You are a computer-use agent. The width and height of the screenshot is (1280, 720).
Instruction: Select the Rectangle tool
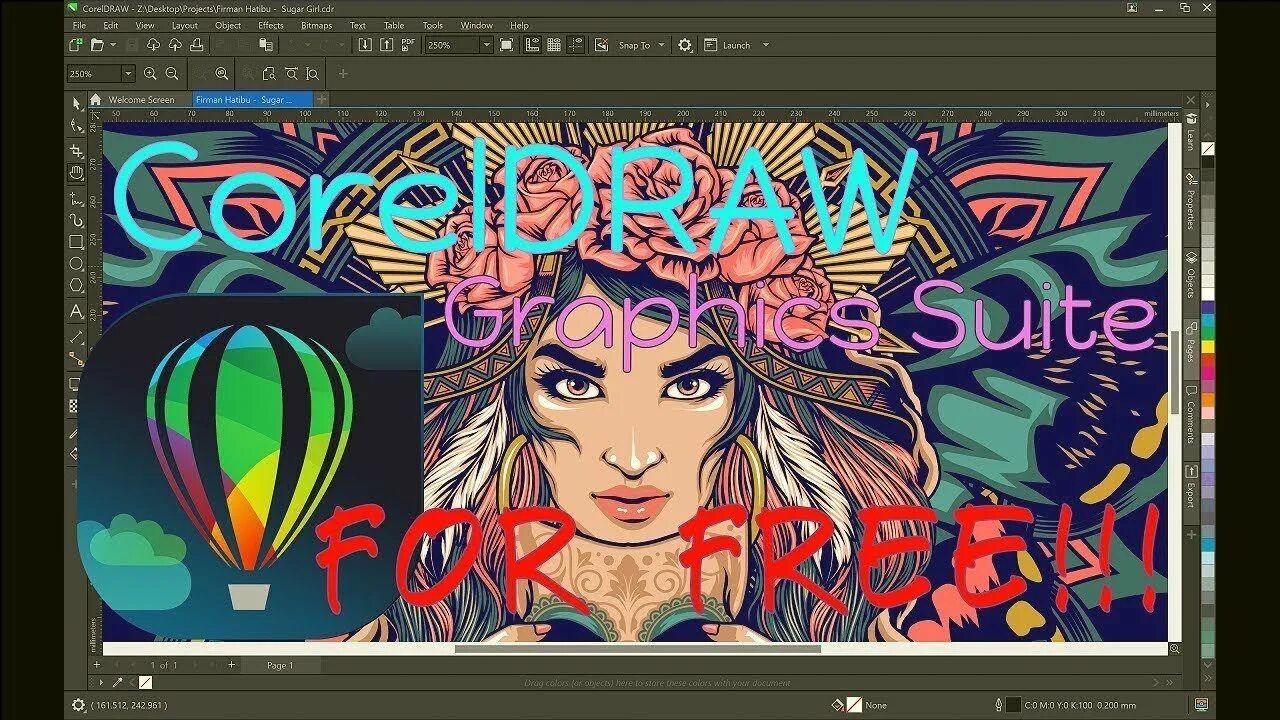click(76, 241)
